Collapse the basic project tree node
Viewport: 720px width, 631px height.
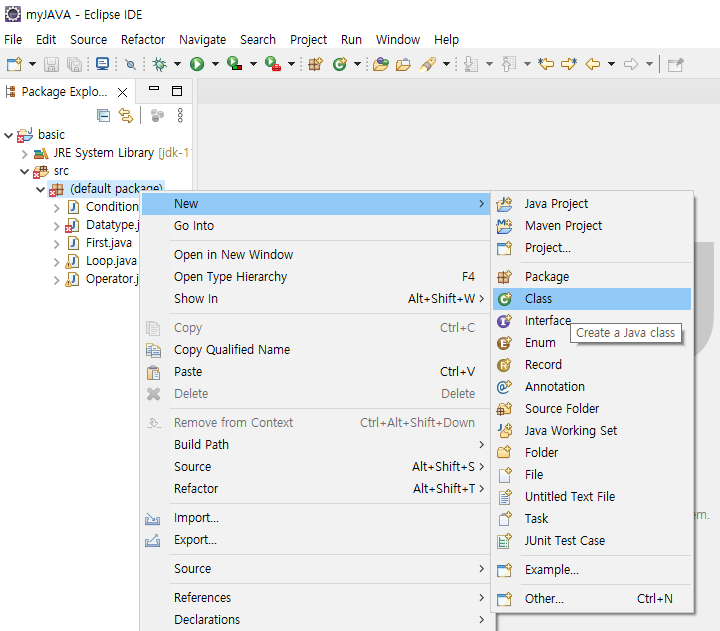coord(8,135)
